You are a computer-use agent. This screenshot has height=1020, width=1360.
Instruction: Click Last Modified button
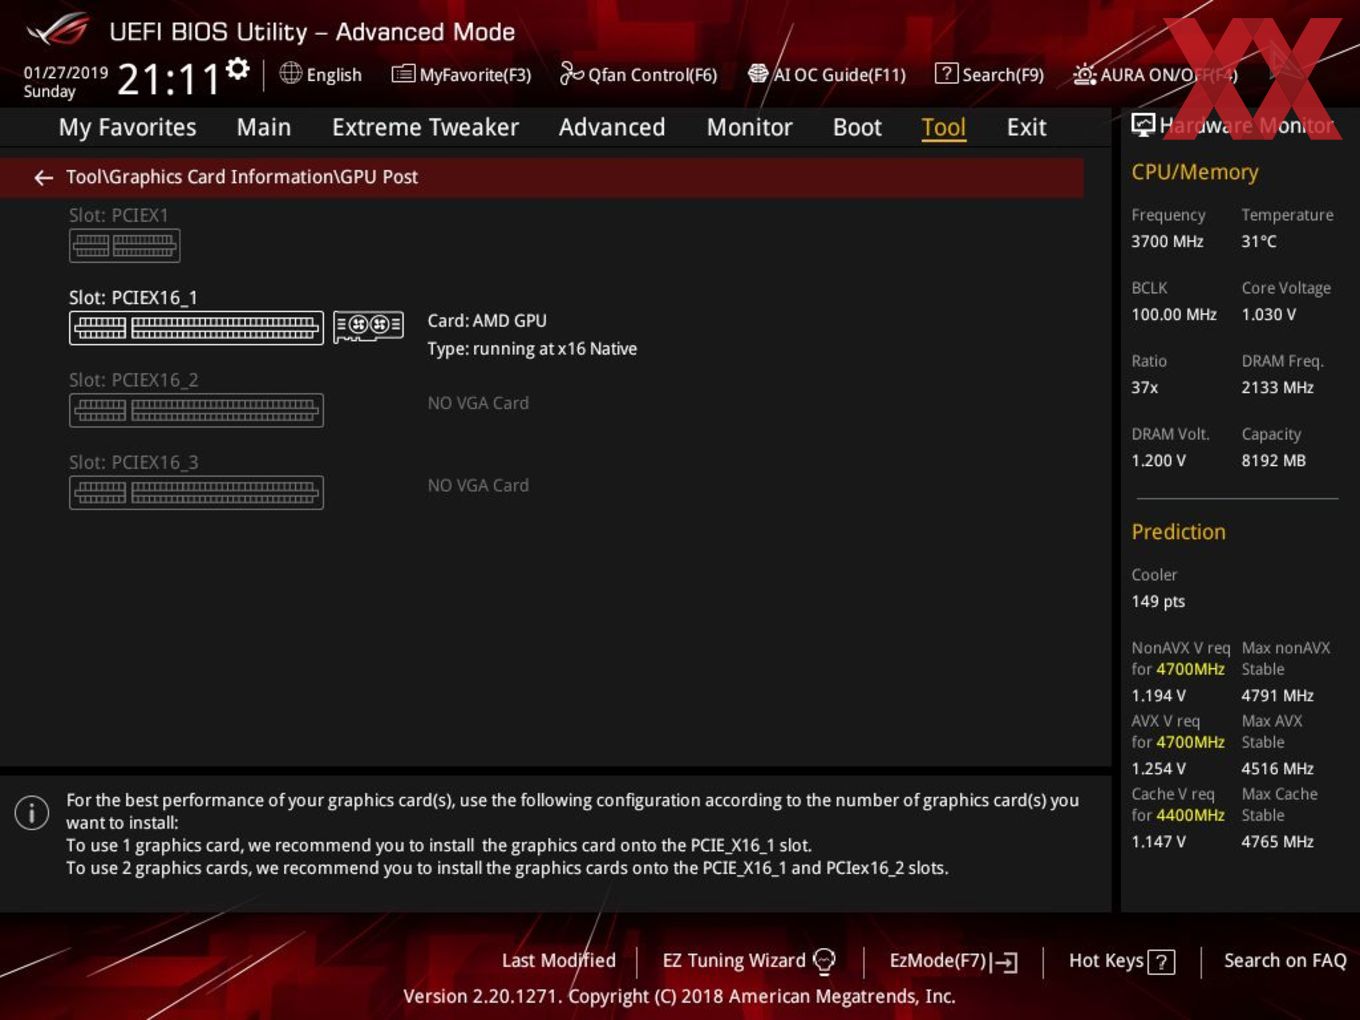[558, 960]
